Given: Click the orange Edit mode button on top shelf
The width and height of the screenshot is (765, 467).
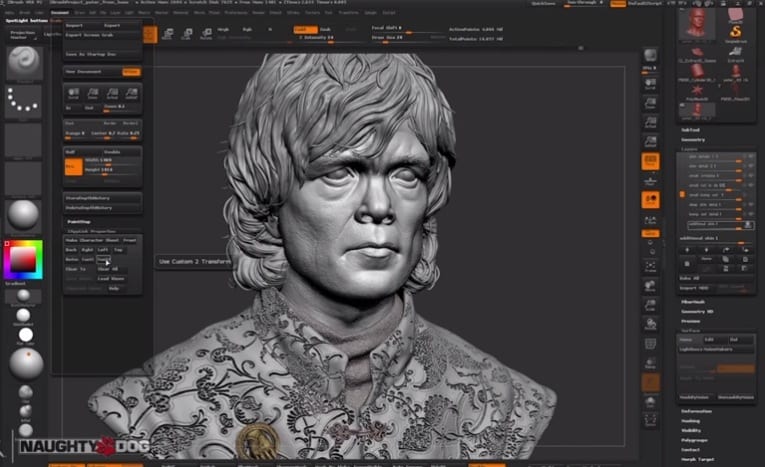Looking at the screenshot, I should [150, 34].
